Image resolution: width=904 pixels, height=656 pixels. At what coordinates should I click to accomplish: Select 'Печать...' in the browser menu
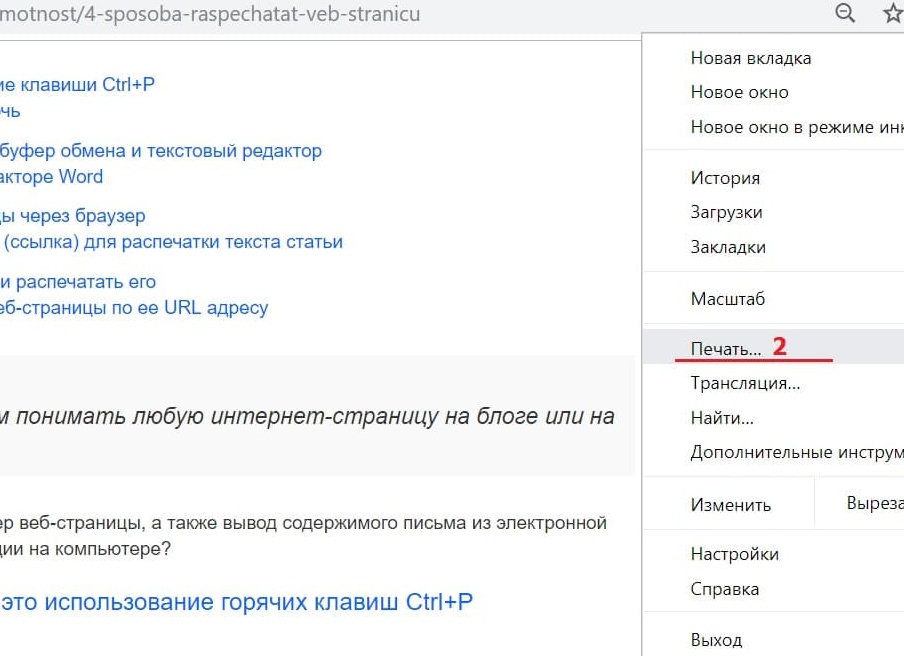[773, 346]
